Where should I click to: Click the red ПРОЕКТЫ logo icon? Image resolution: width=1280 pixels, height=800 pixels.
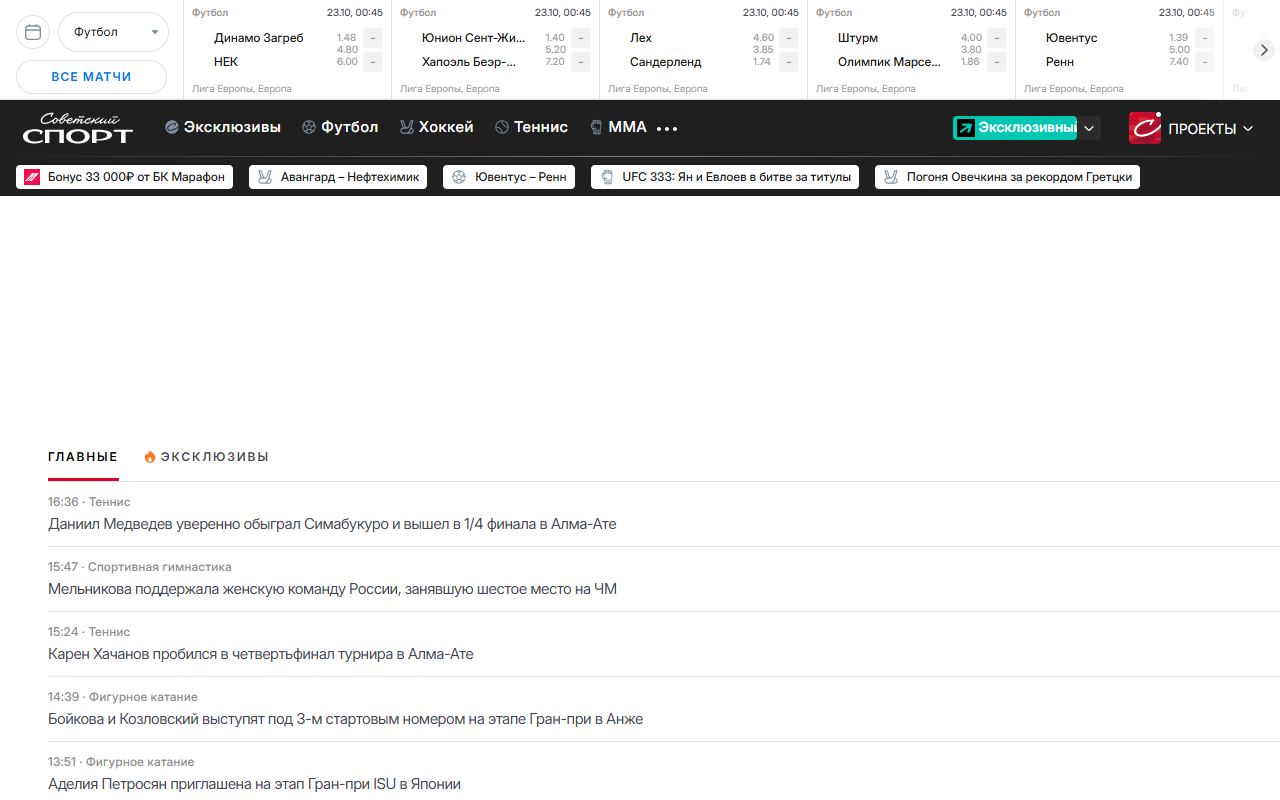click(x=1145, y=128)
